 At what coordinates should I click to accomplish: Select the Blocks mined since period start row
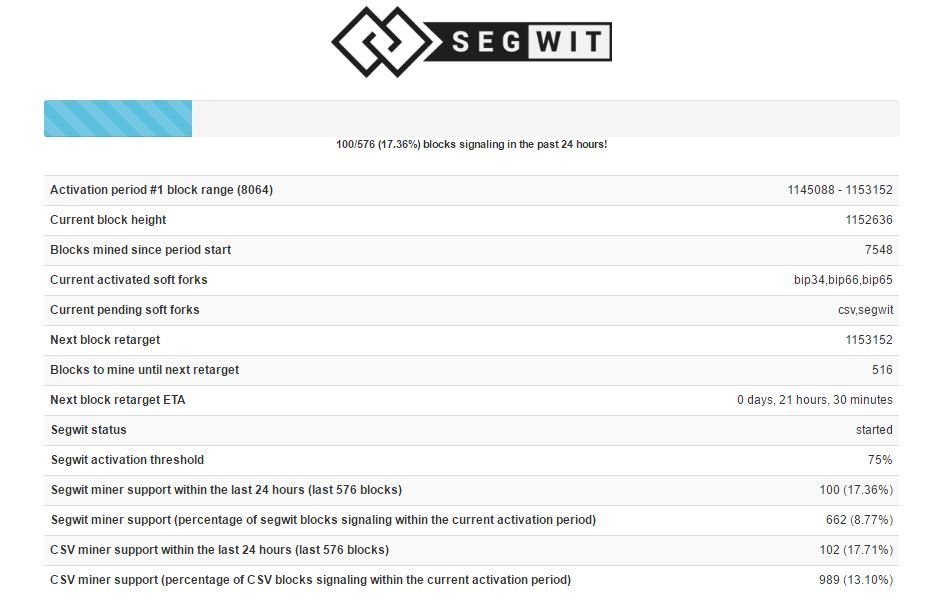coord(471,250)
